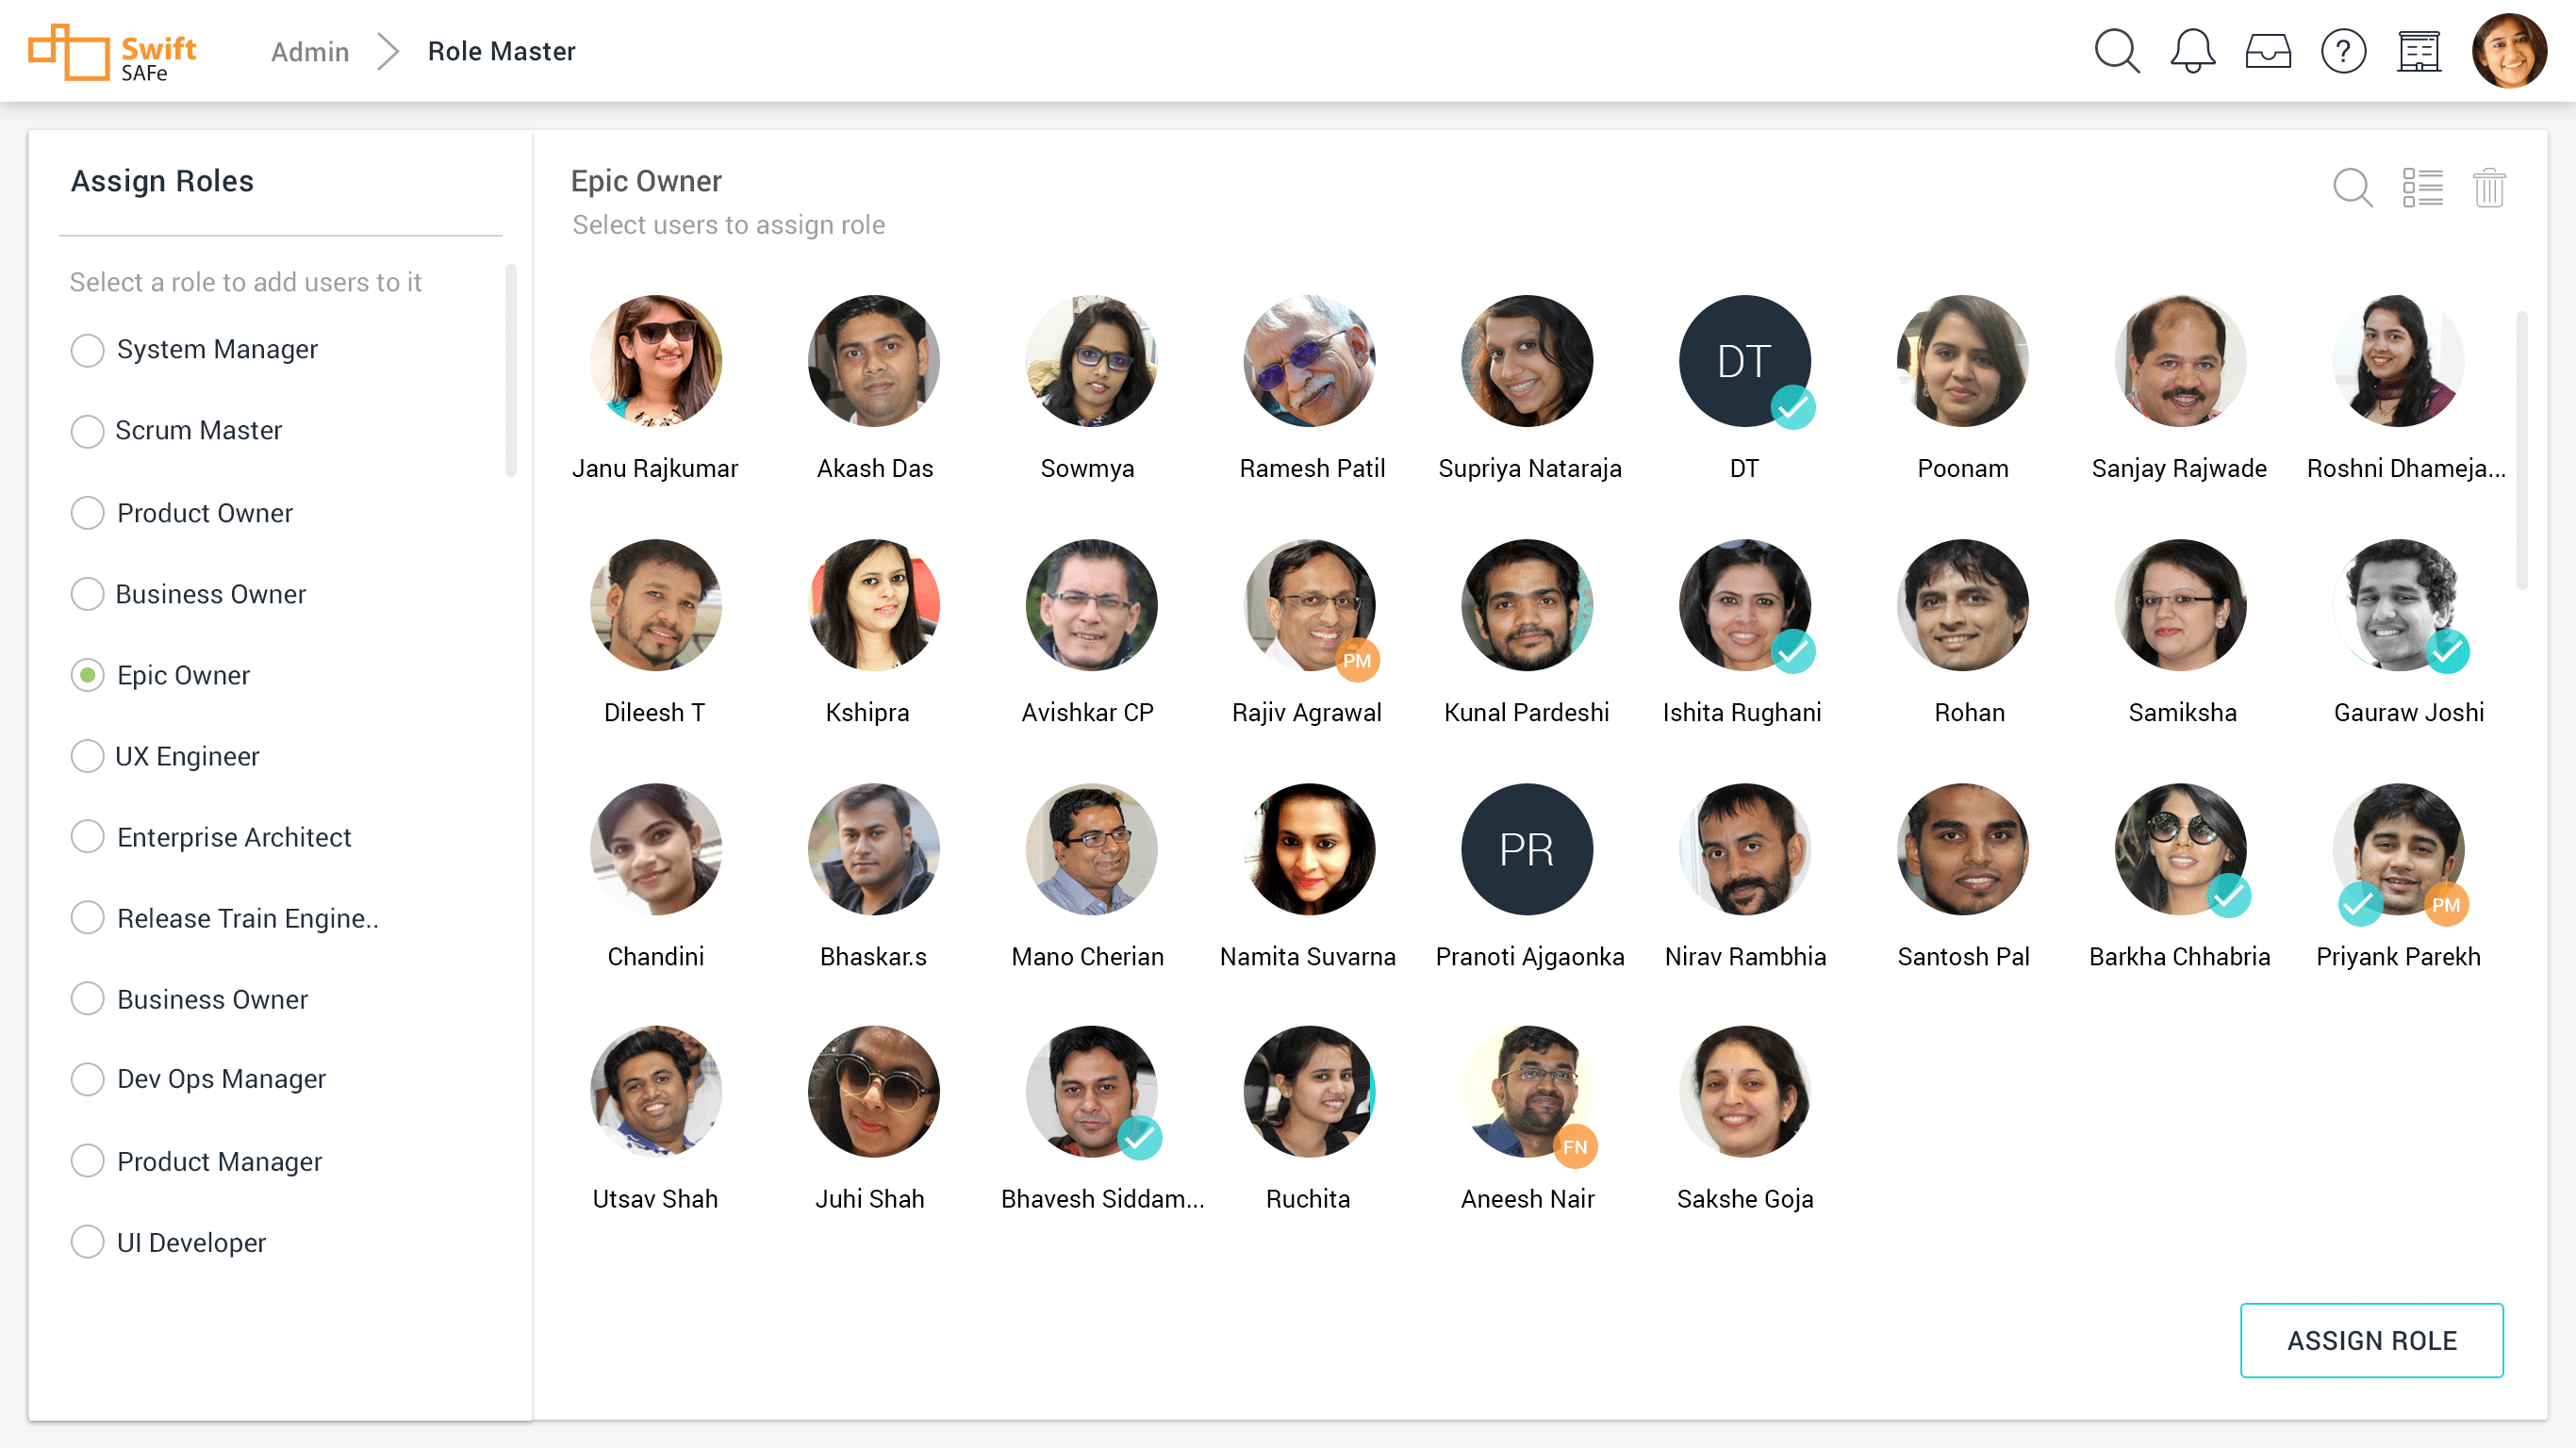Open the notifications bell

tap(2192, 51)
